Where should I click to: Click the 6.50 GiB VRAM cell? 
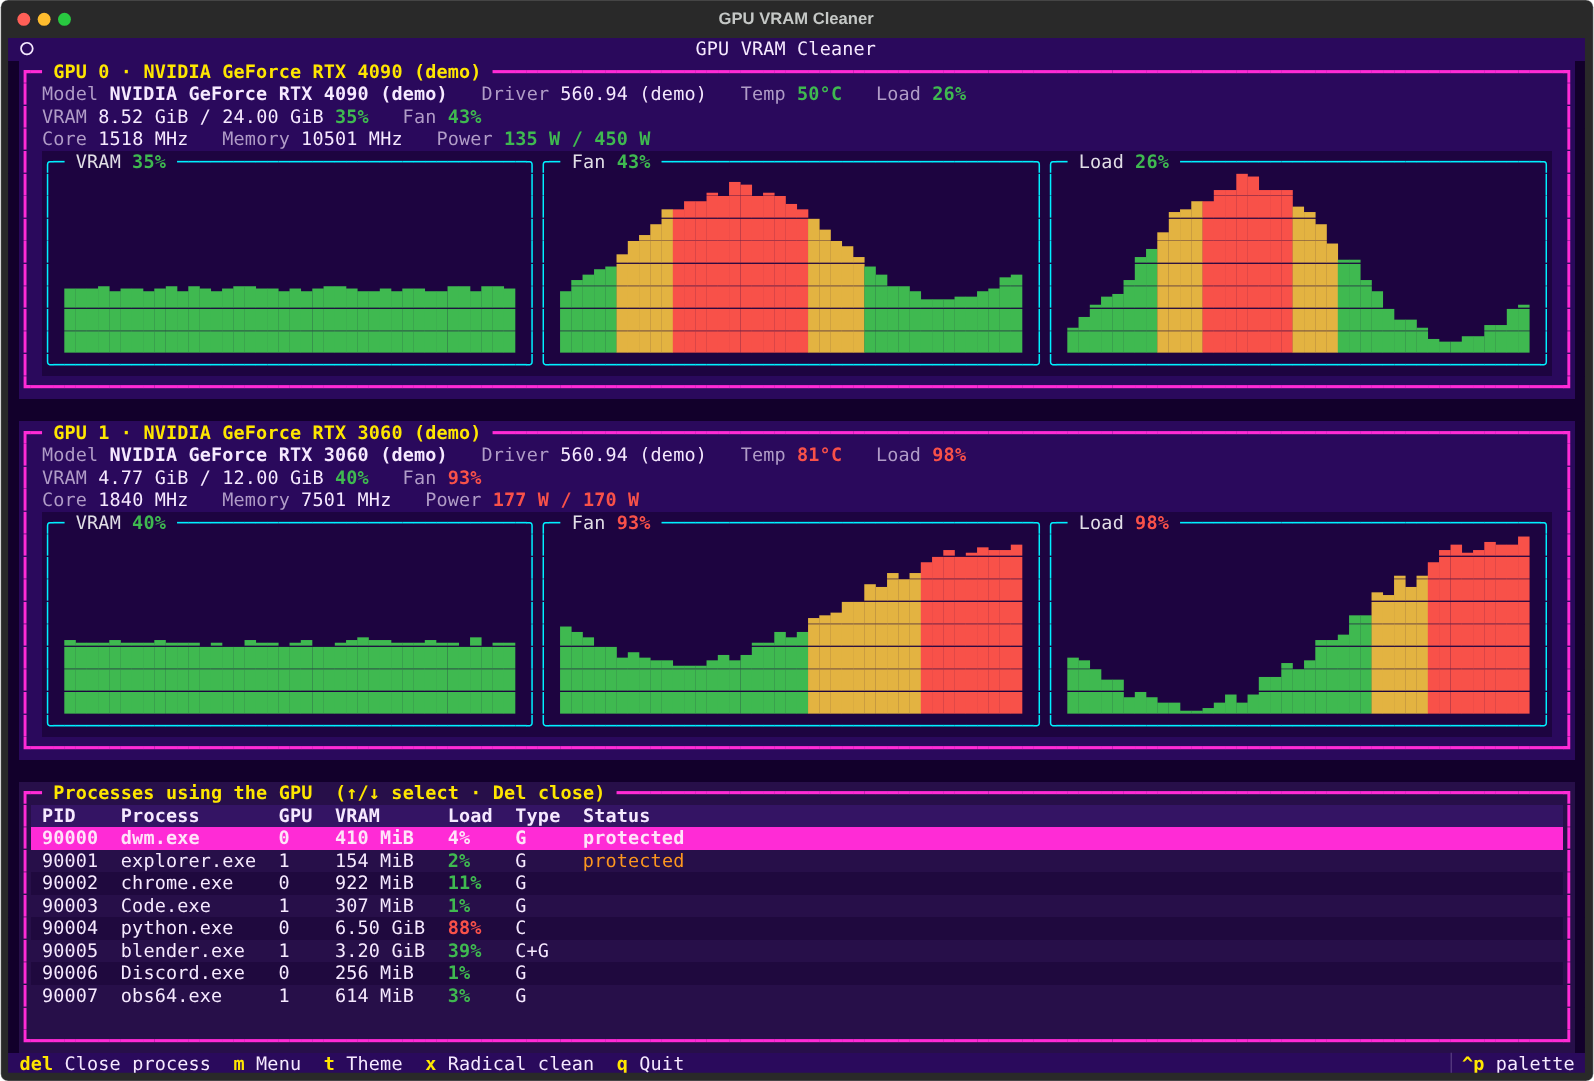380,928
